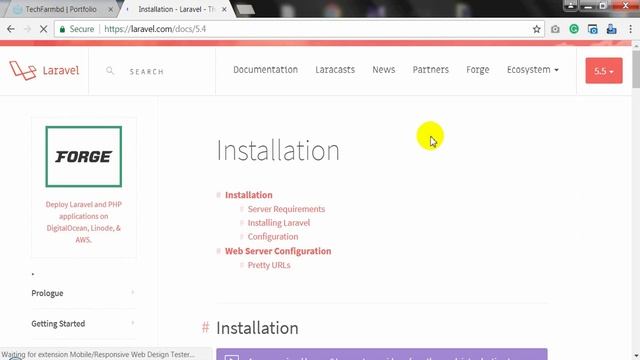Click the purple Laracasts video callout
The width and height of the screenshot is (640, 360).
[382, 354]
